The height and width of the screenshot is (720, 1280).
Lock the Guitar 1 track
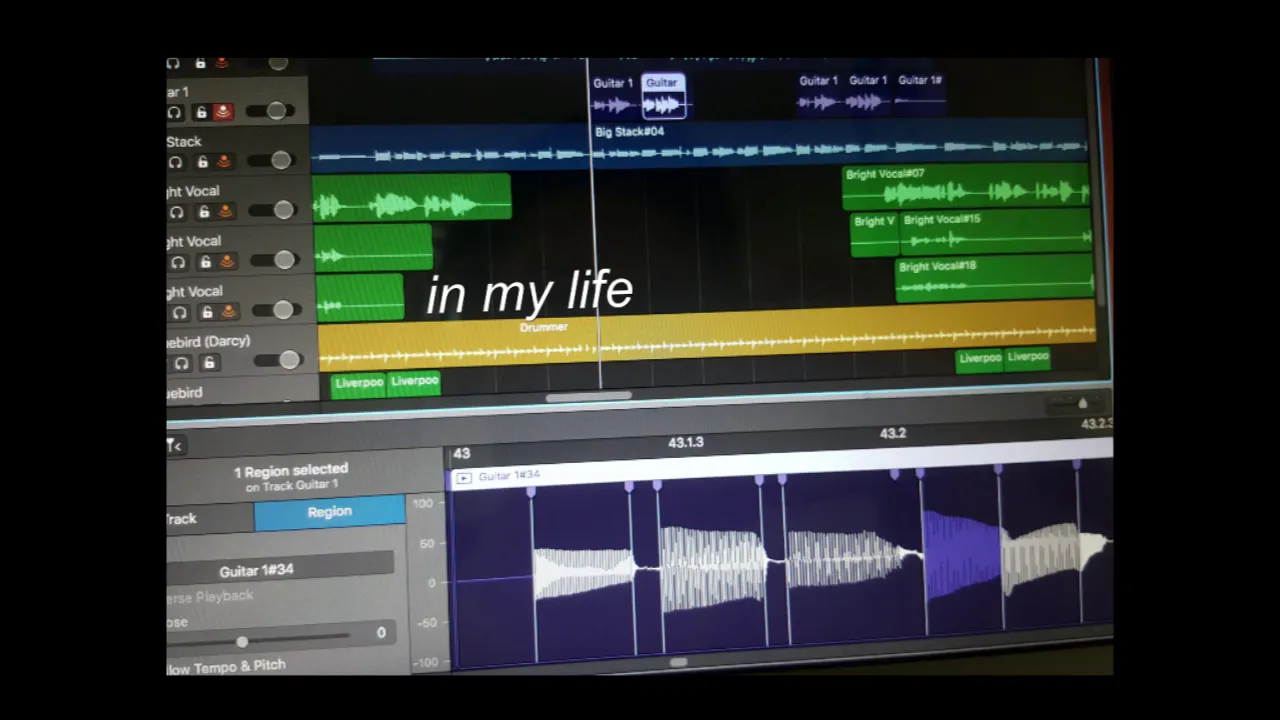[x=201, y=112]
